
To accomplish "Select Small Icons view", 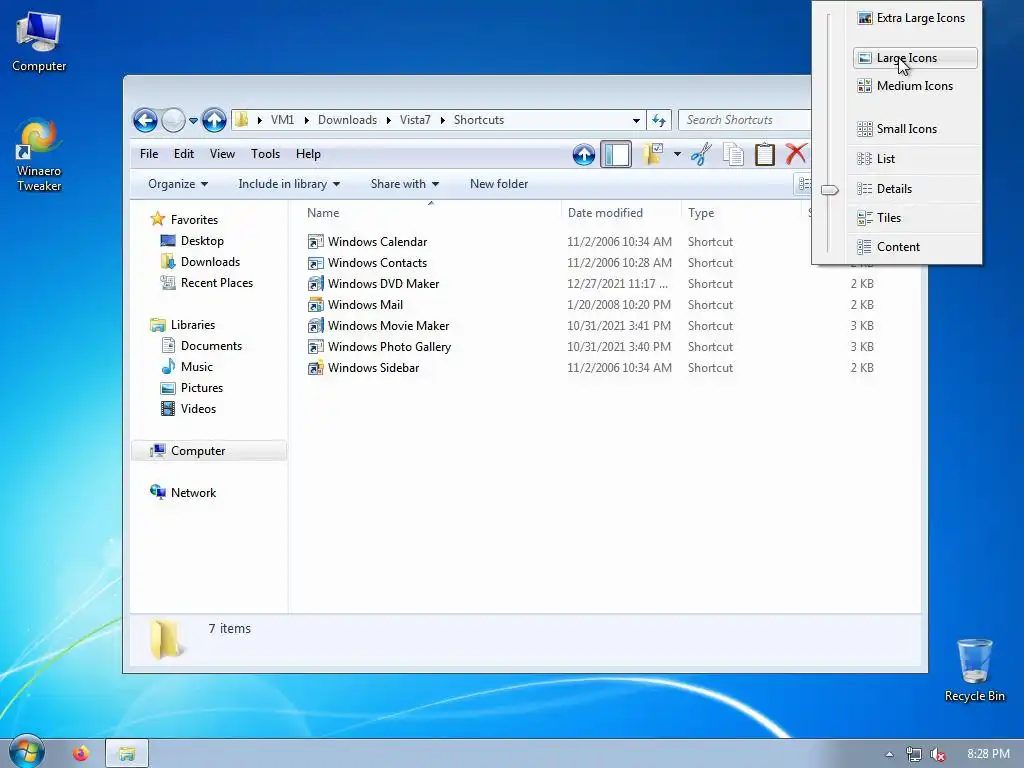I will (915, 129).
